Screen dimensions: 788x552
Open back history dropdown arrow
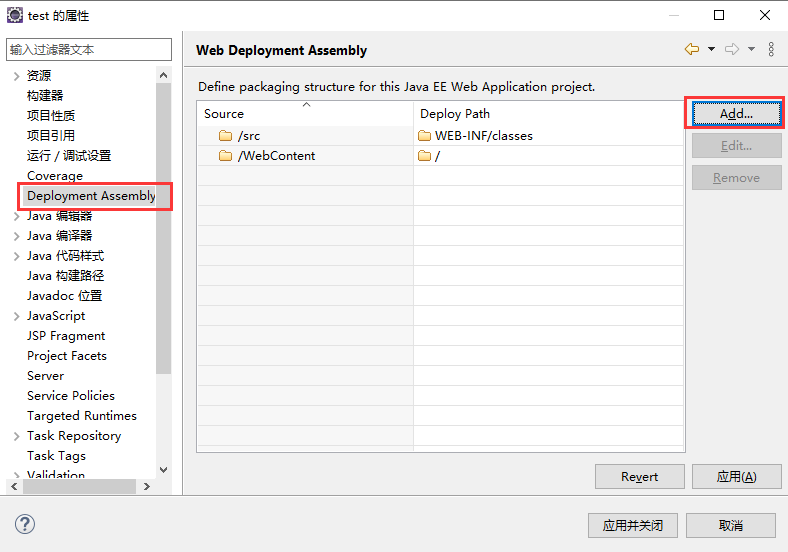(711, 49)
